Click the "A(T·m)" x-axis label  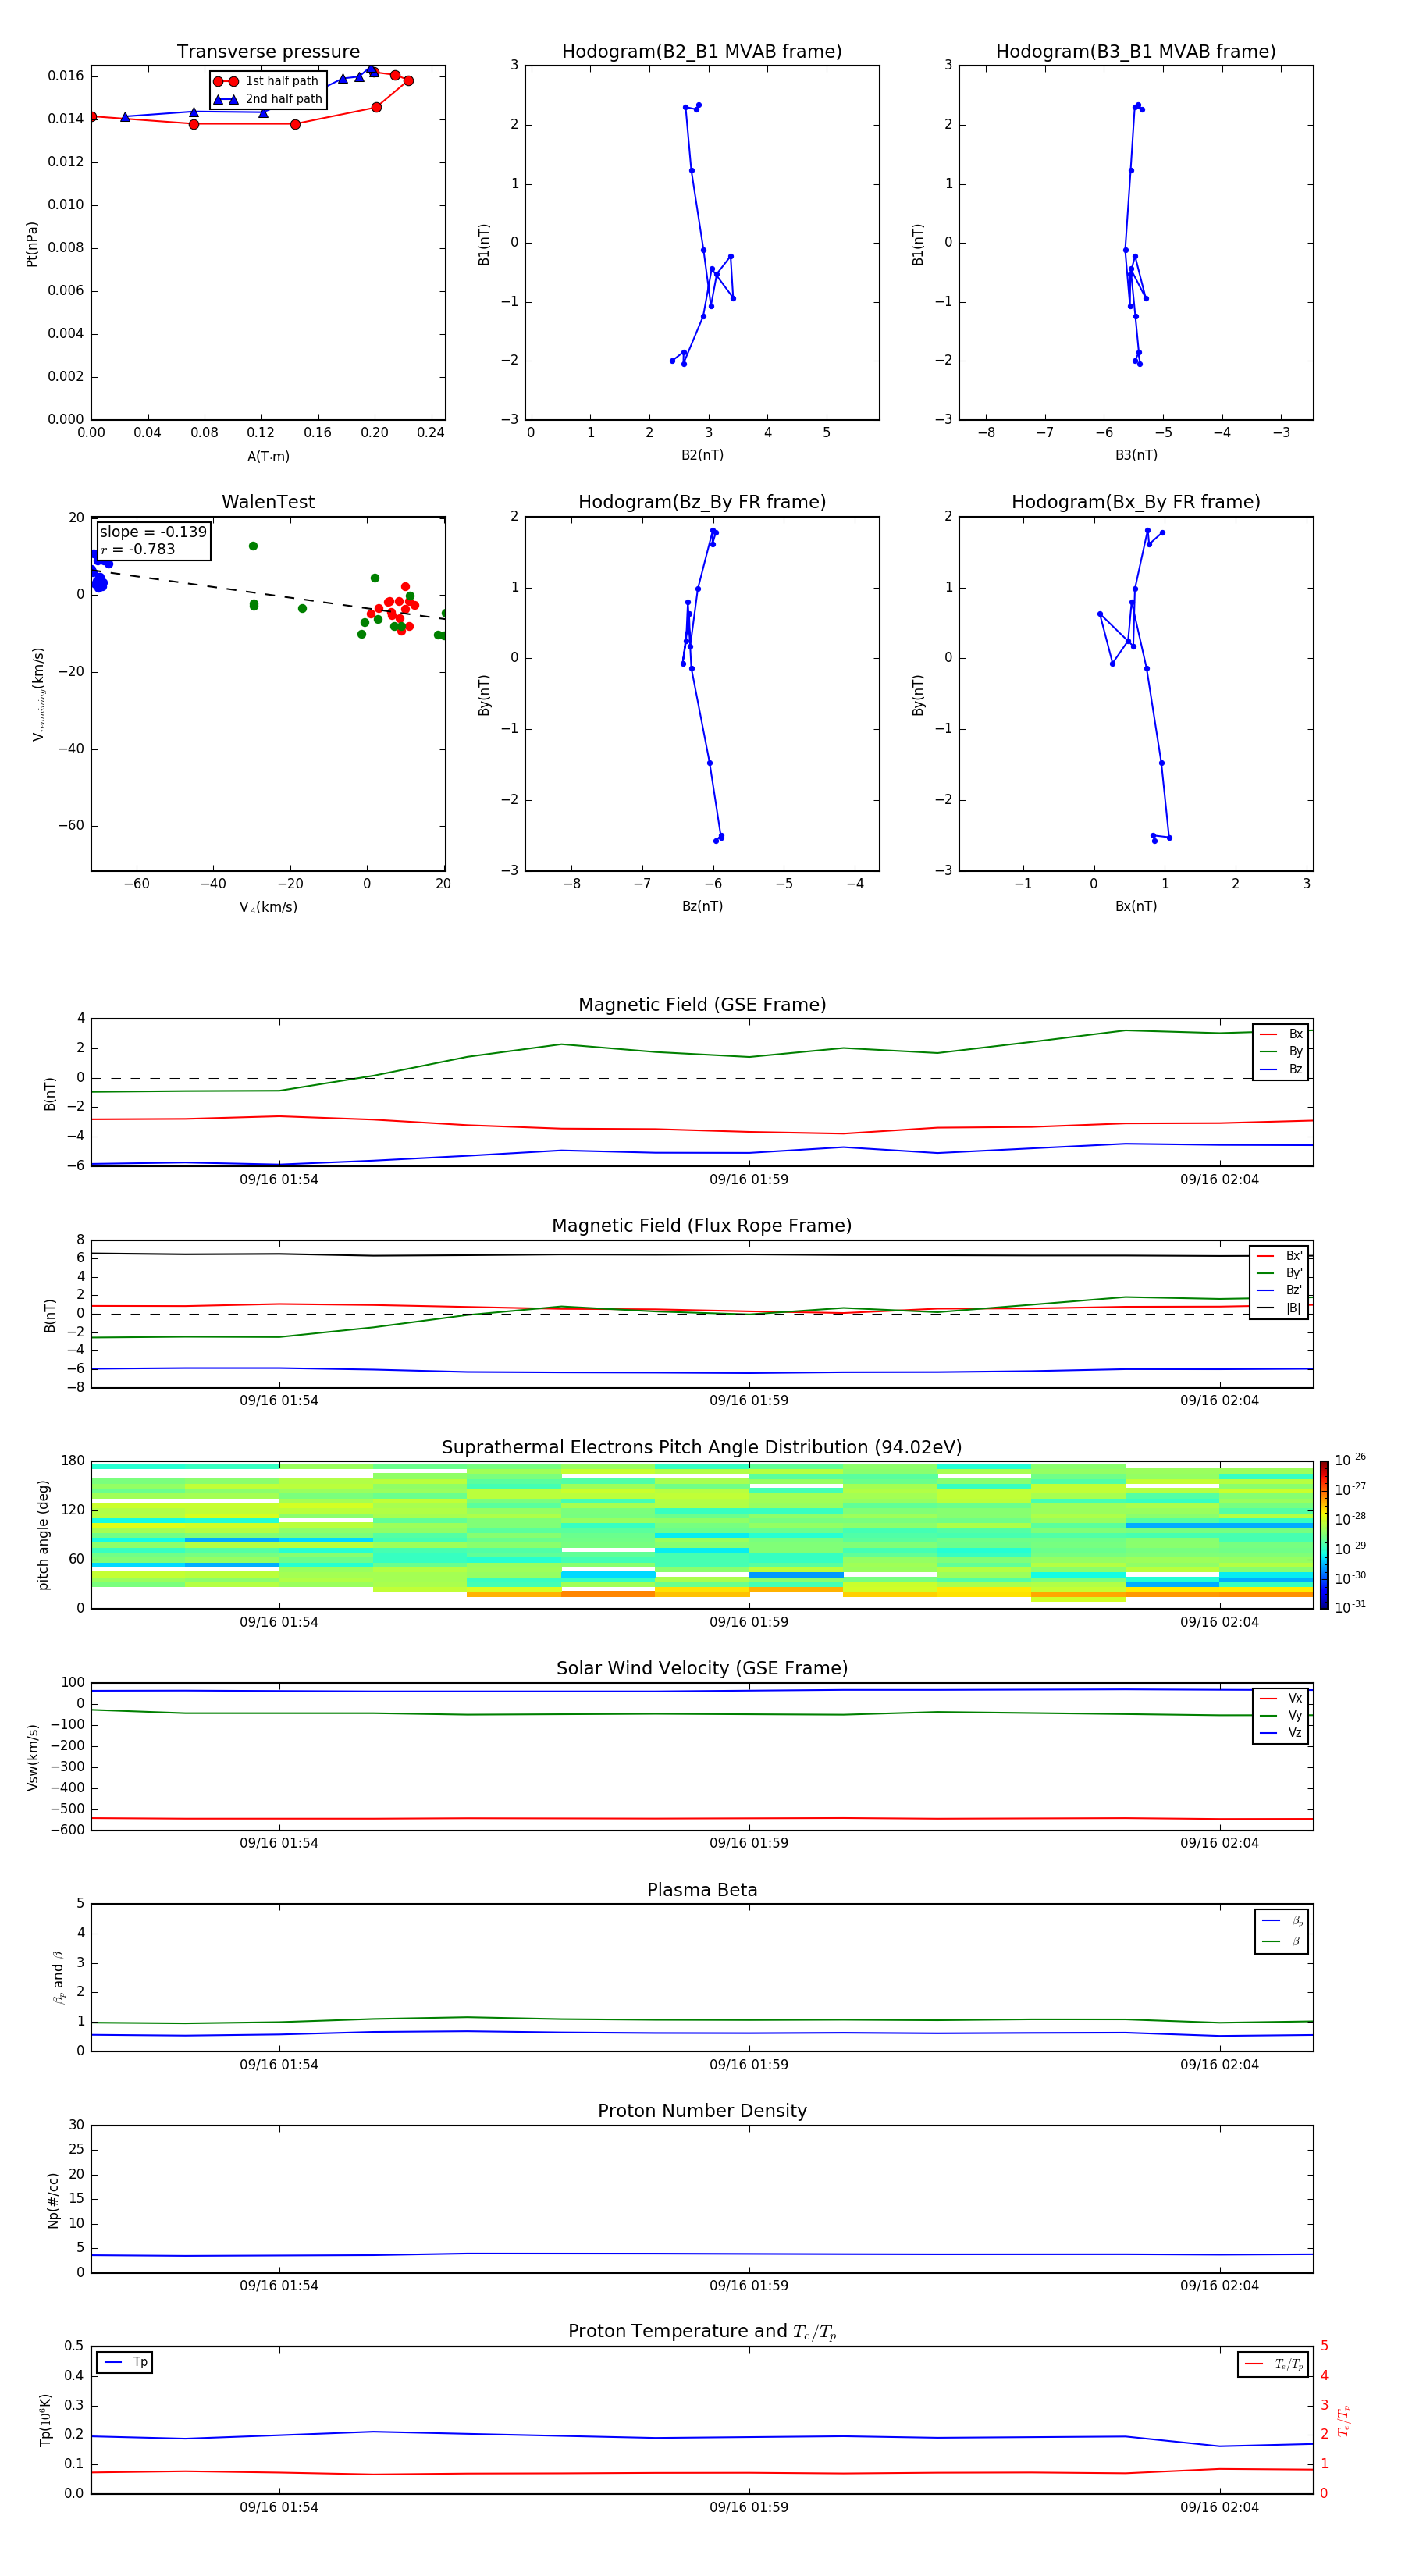pyautogui.click(x=268, y=457)
